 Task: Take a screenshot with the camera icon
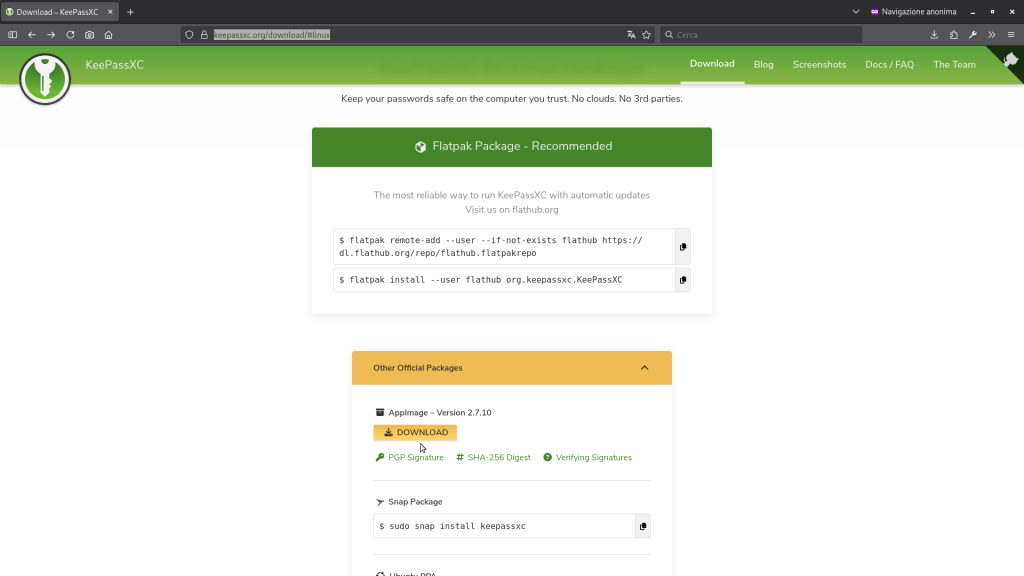pos(89,35)
